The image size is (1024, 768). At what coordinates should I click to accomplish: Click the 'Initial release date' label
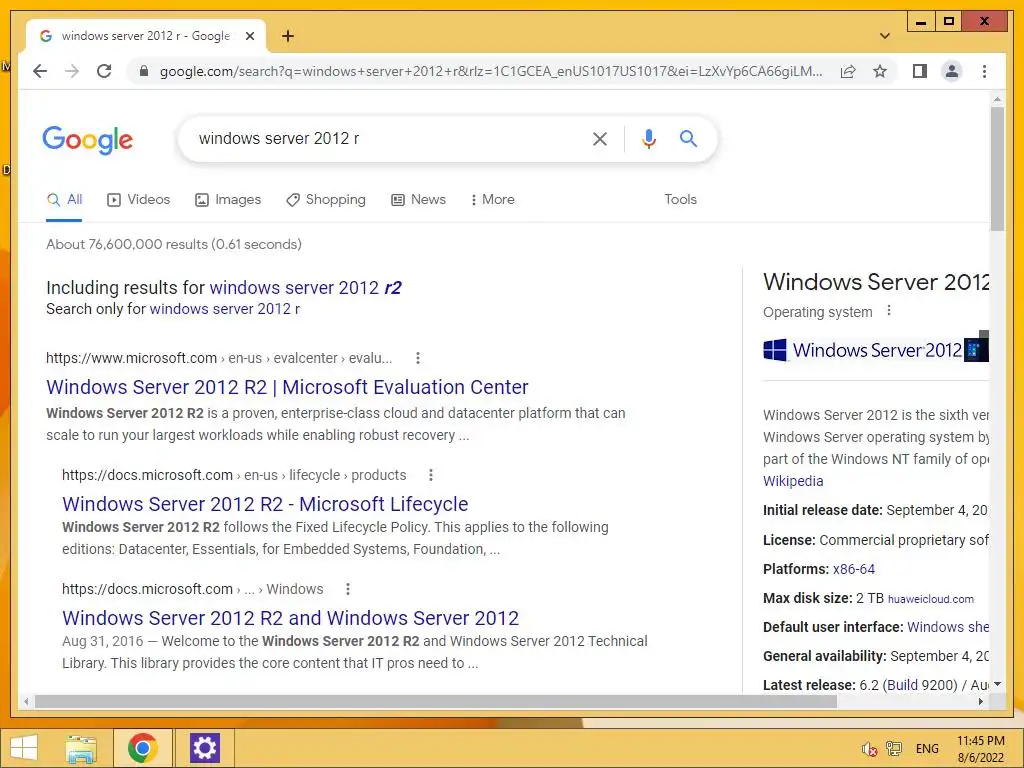(x=822, y=510)
